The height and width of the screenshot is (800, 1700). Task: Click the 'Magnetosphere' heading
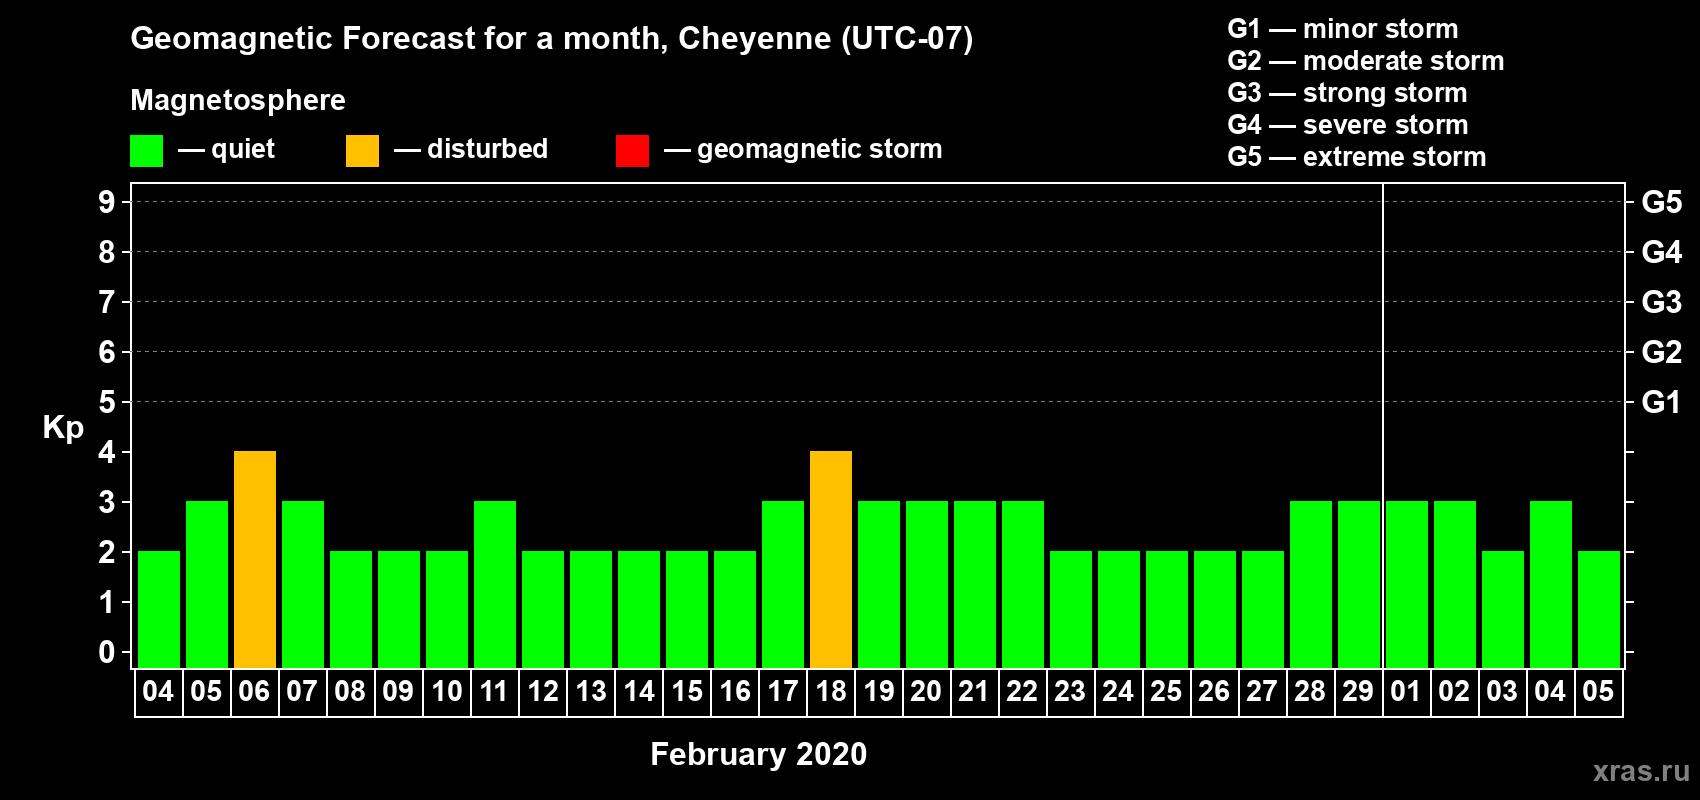(238, 100)
